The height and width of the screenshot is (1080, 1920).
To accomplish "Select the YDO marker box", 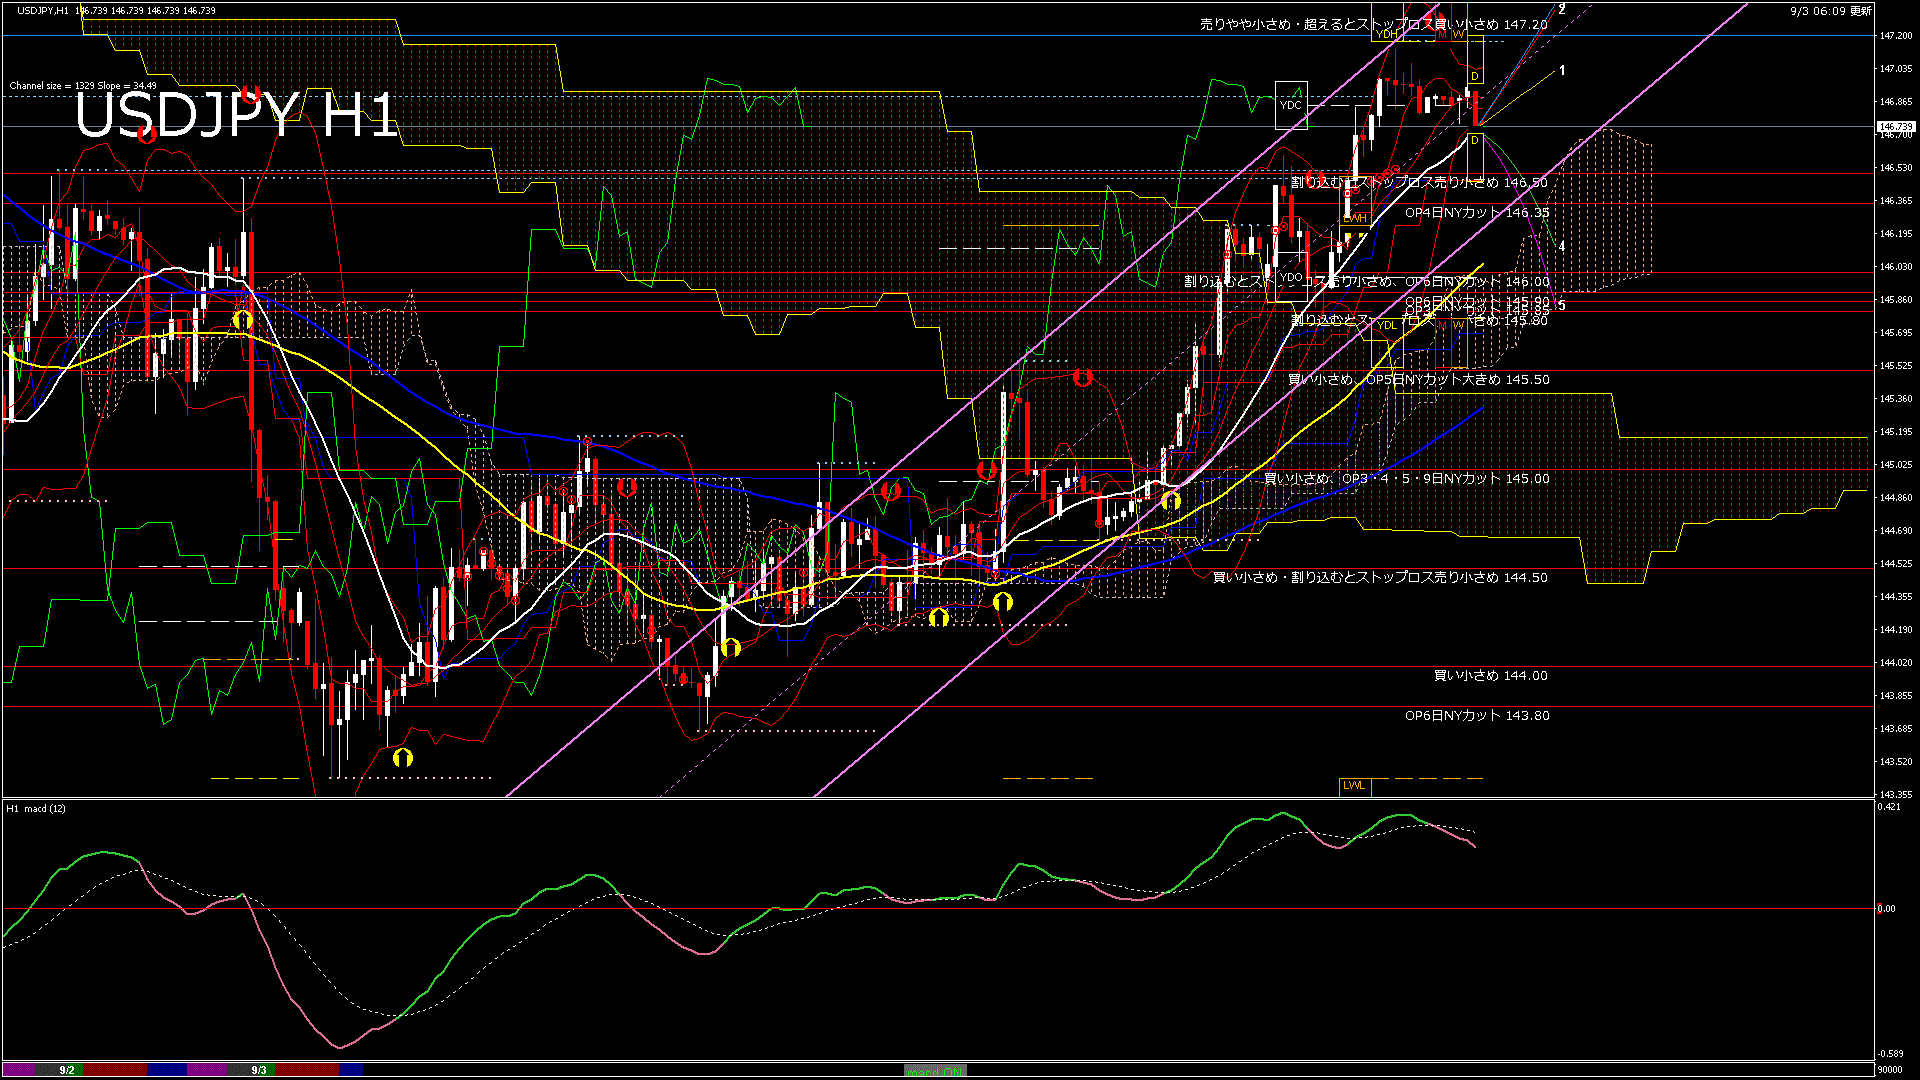I will click(x=1291, y=277).
